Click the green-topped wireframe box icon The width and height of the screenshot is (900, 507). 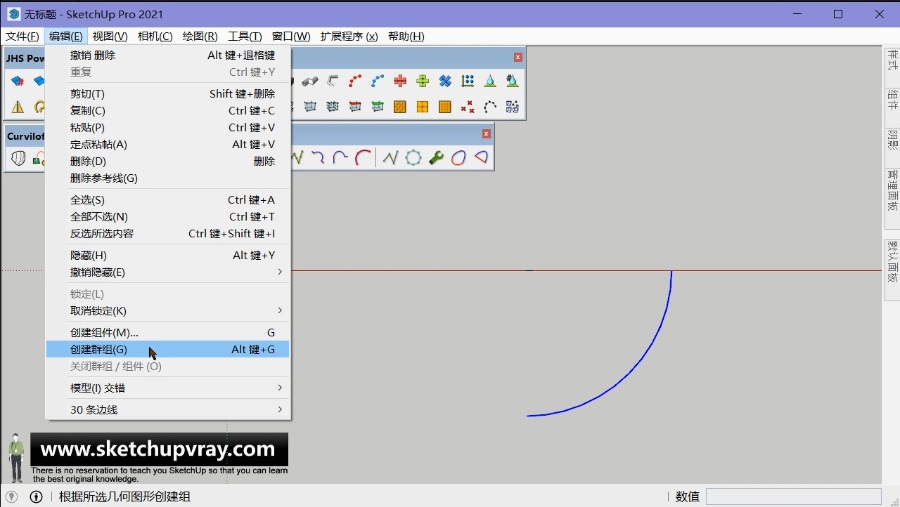click(x=377, y=106)
